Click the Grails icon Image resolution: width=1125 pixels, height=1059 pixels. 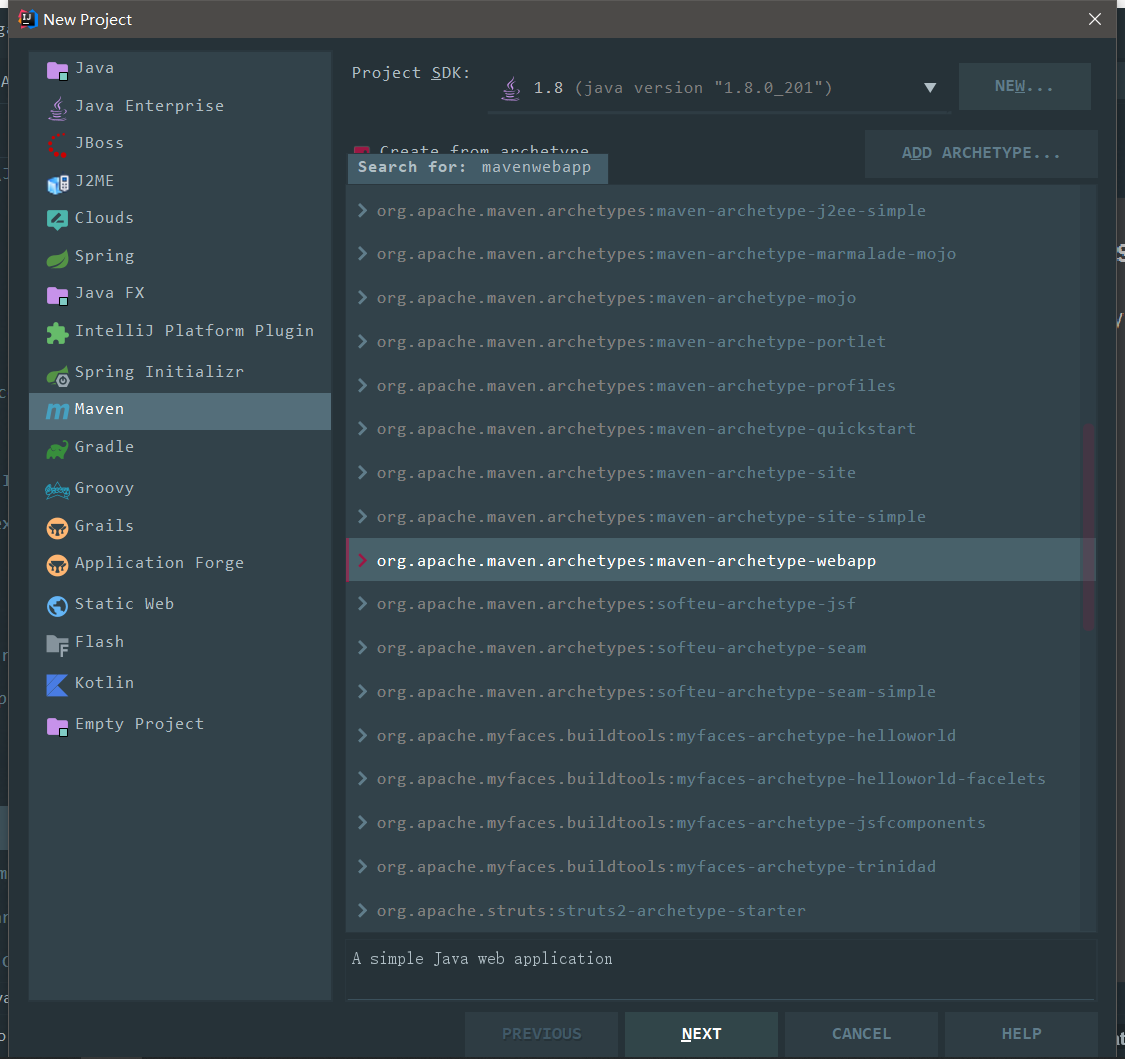pos(57,528)
